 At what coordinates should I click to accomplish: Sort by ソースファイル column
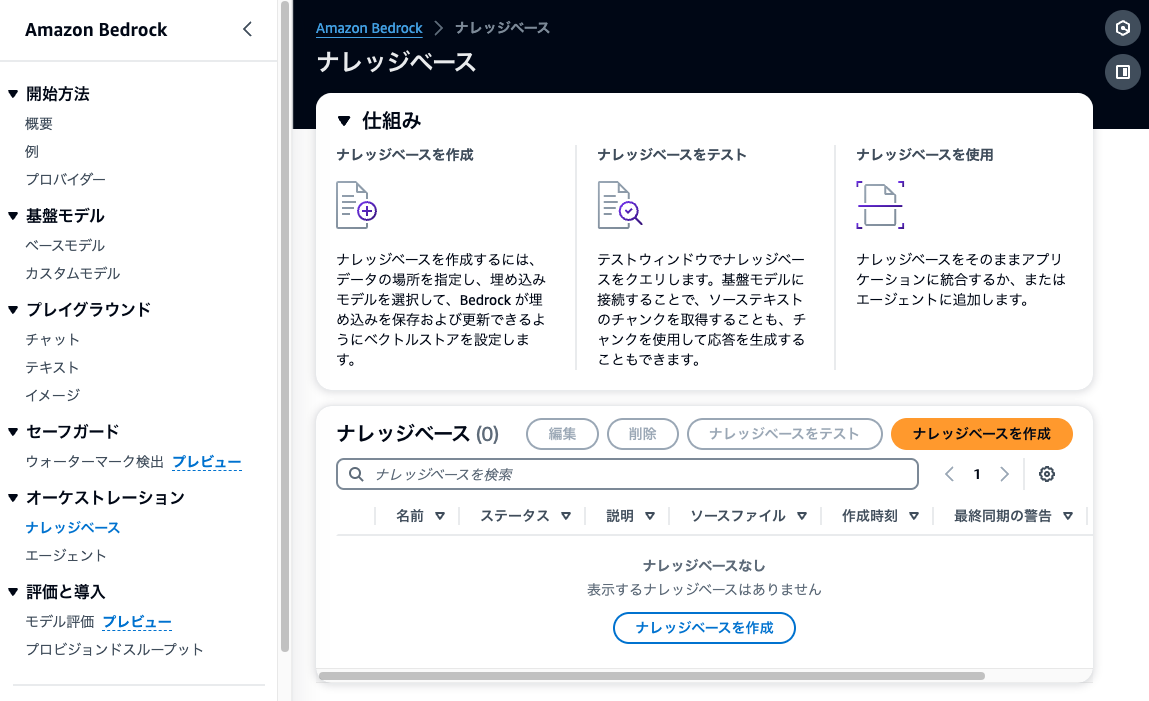point(802,516)
